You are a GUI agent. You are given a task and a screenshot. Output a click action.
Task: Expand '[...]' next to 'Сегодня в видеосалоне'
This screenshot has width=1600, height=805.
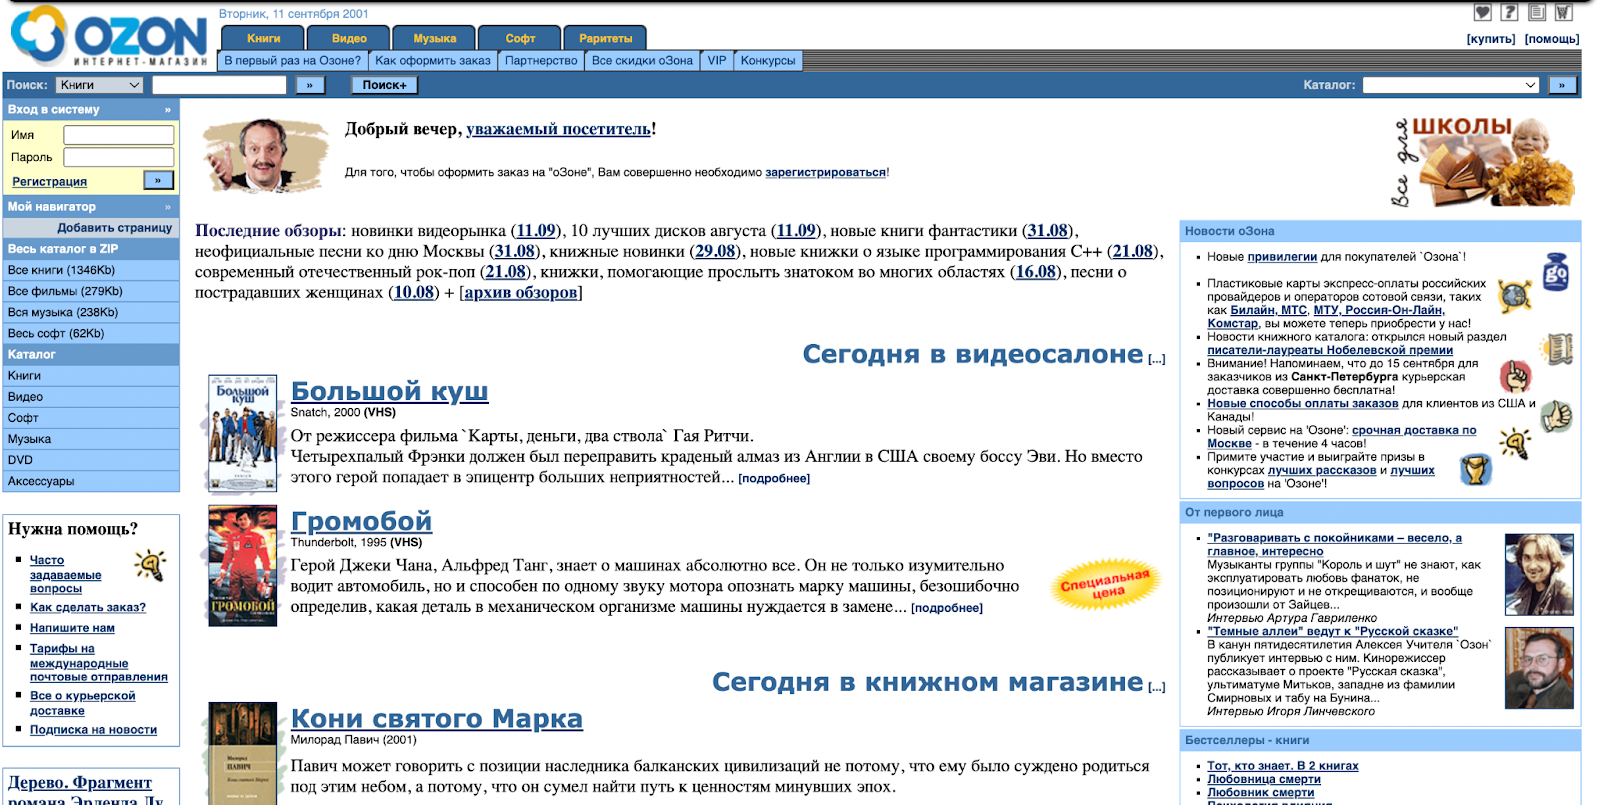[x=1157, y=359]
